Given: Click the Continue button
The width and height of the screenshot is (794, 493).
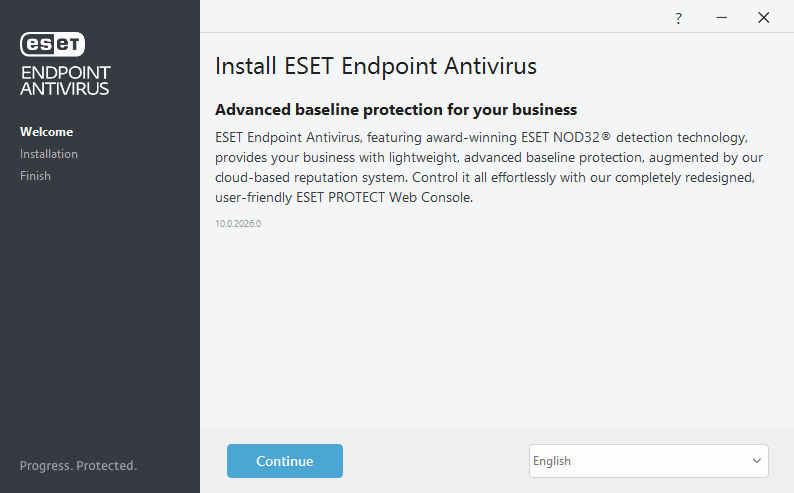Looking at the screenshot, I should click(285, 461).
